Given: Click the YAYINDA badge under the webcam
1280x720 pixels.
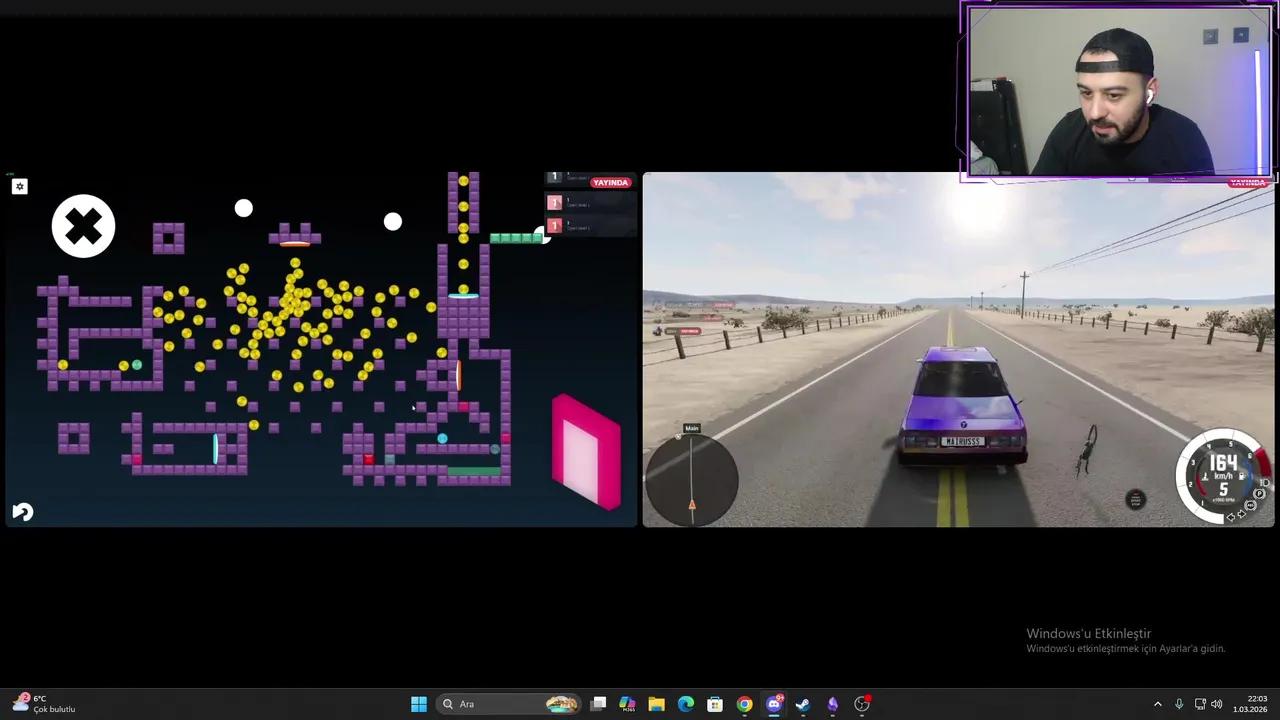Looking at the screenshot, I should click(1248, 183).
